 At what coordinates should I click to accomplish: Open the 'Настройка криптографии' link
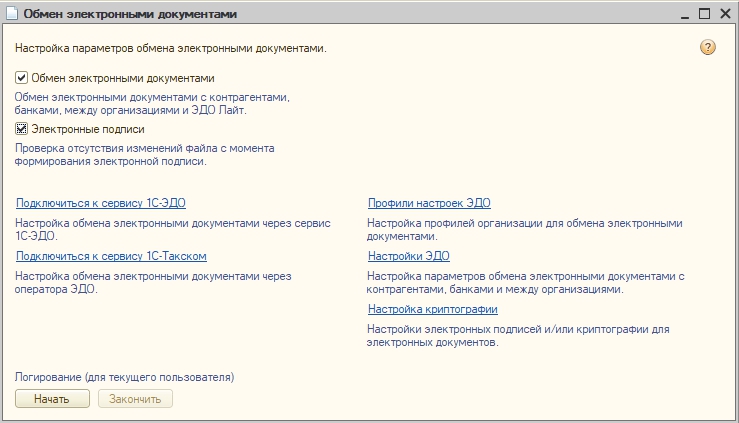[x=433, y=309]
